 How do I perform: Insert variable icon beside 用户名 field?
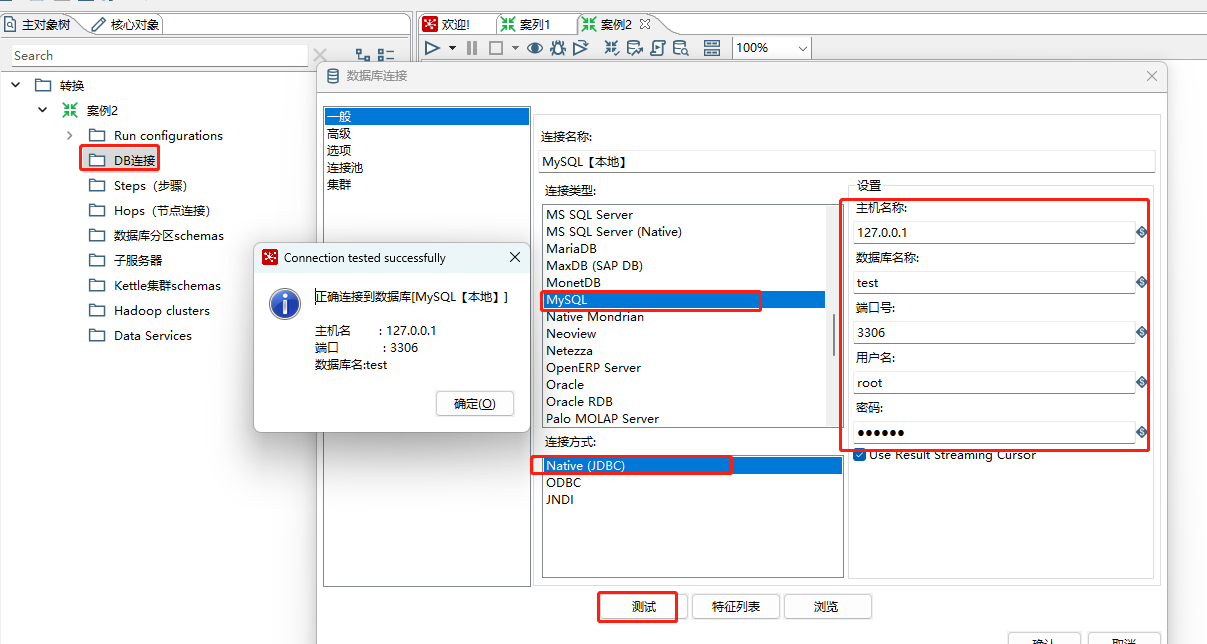(x=1142, y=382)
